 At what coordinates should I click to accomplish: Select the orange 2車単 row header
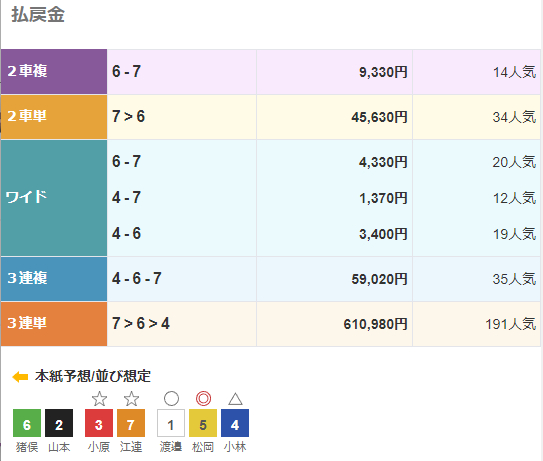tap(54, 117)
